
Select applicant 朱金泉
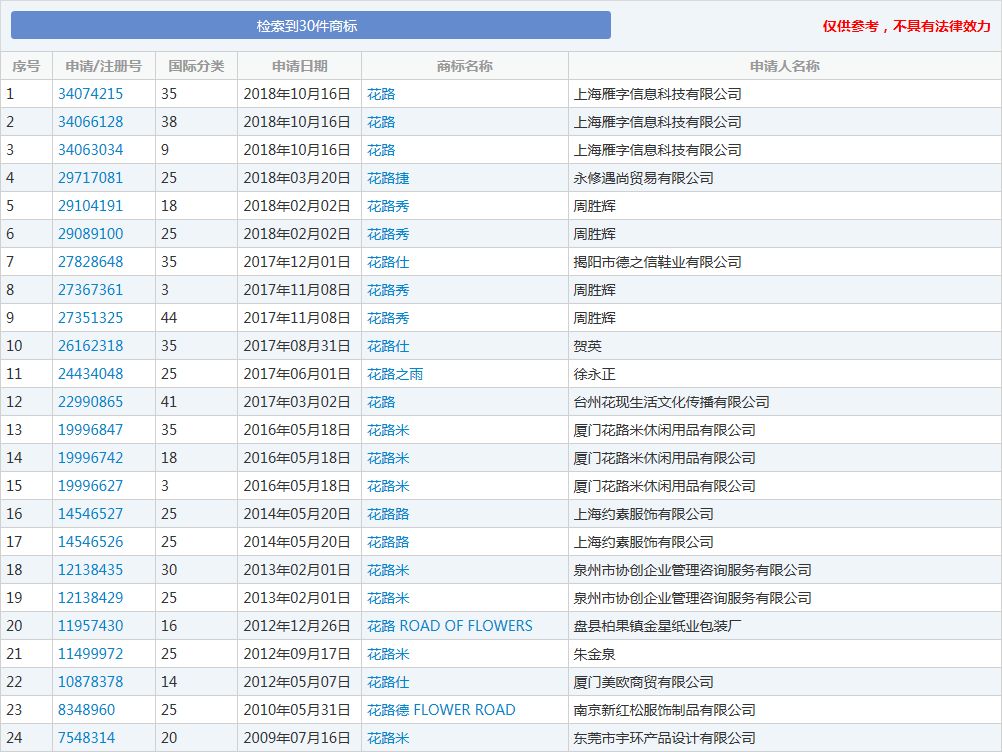(x=594, y=654)
